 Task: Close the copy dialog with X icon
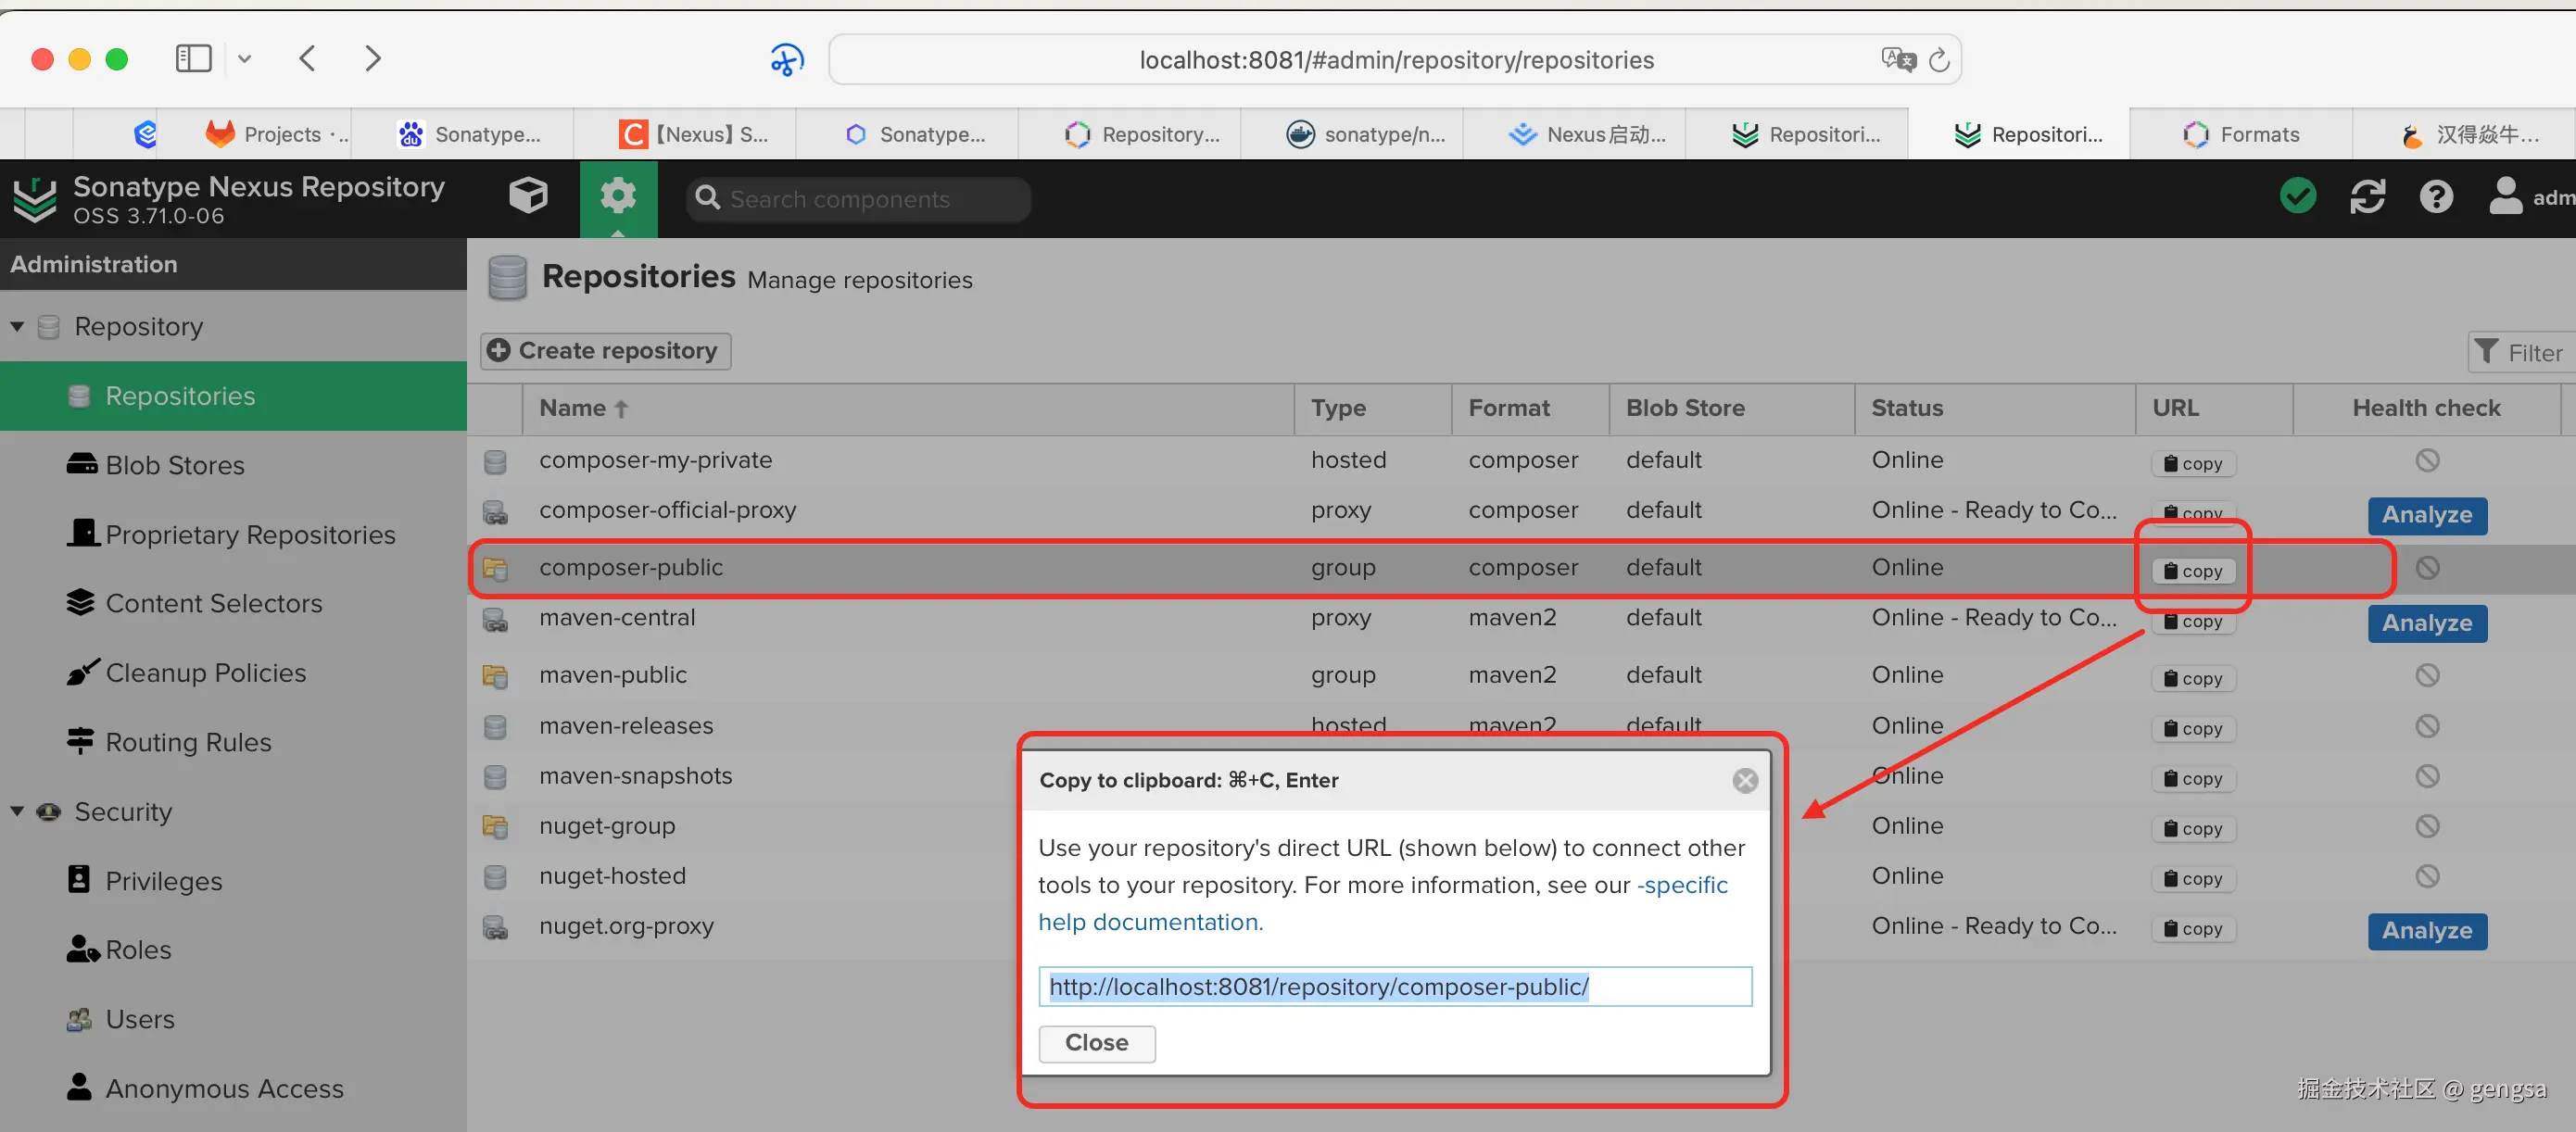click(x=1744, y=780)
